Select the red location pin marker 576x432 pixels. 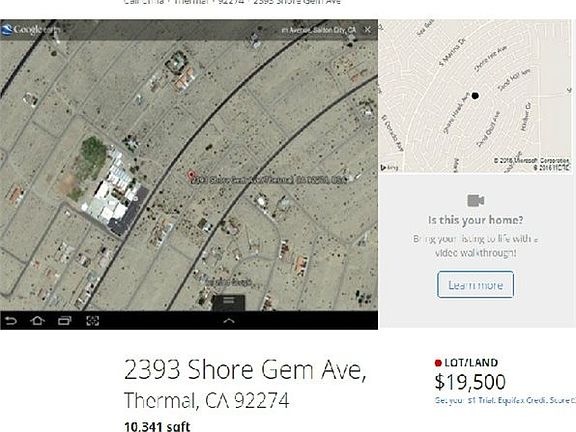(191, 175)
